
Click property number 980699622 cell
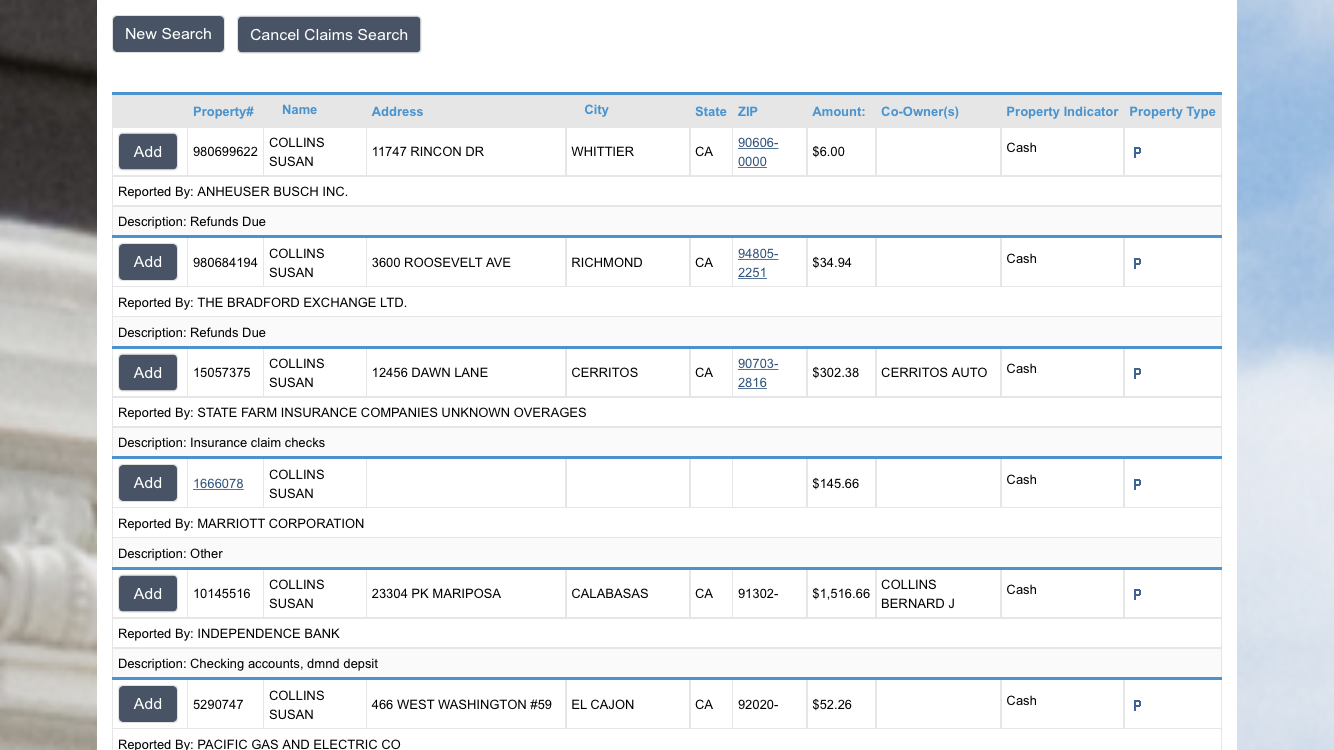pyautogui.click(x=225, y=152)
